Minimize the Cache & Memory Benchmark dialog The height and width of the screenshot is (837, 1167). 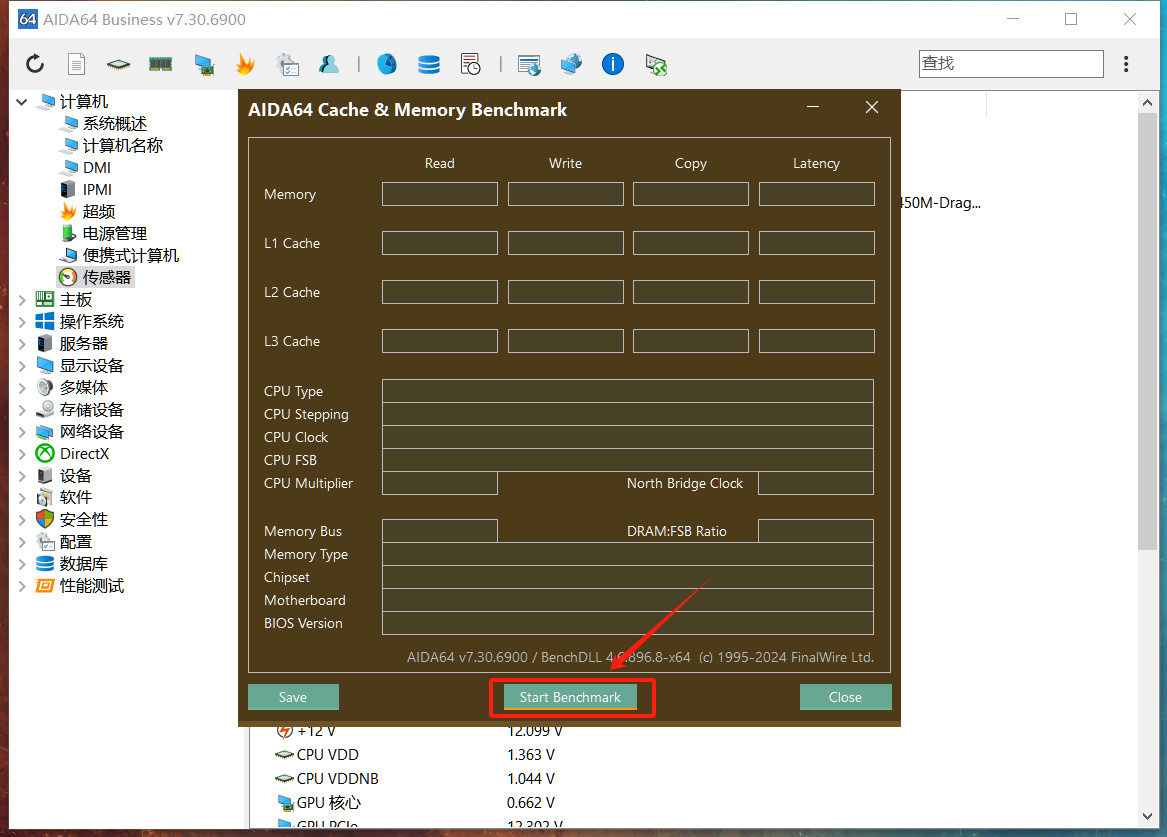[x=813, y=108]
